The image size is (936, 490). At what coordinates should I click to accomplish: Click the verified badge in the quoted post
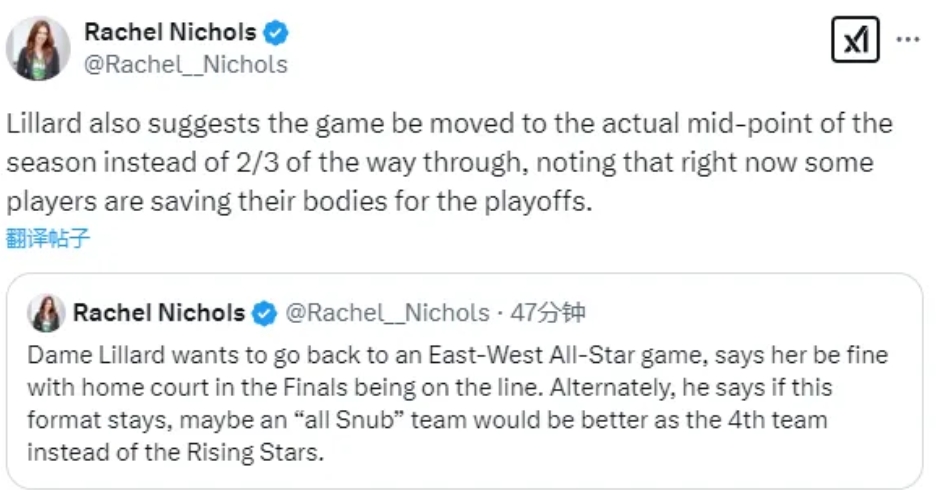[264, 313]
